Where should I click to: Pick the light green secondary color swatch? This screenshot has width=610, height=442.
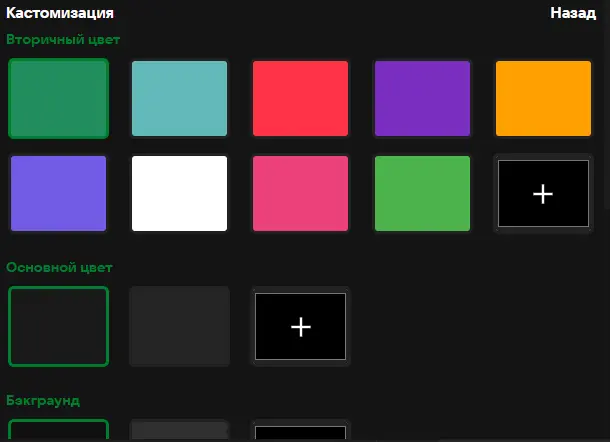422,193
